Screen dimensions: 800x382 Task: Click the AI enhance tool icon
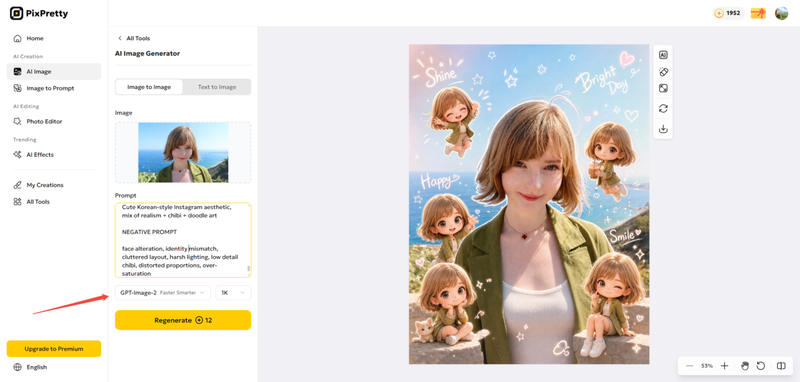(x=663, y=55)
